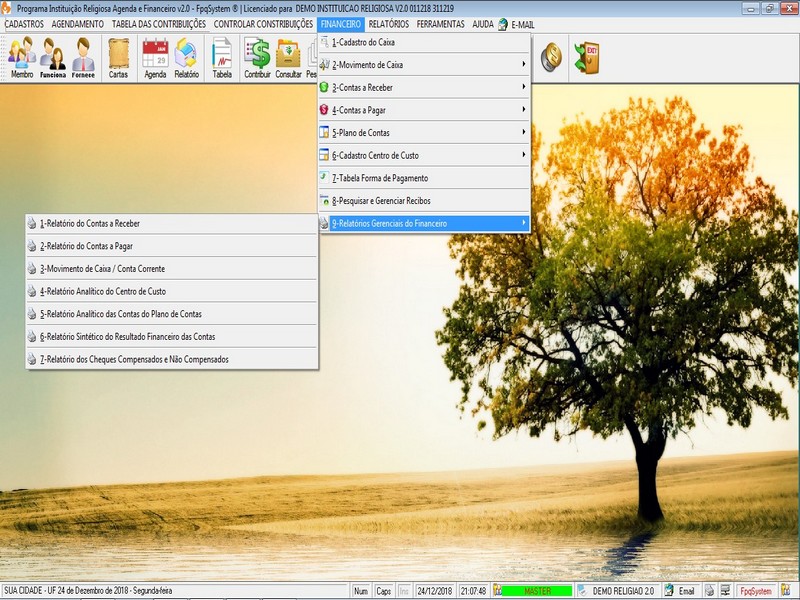Screen dimensions: 800x600
Task: Open 2-Relatório do Contas a Pagar
Action: pyautogui.click(x=172, y=246)
